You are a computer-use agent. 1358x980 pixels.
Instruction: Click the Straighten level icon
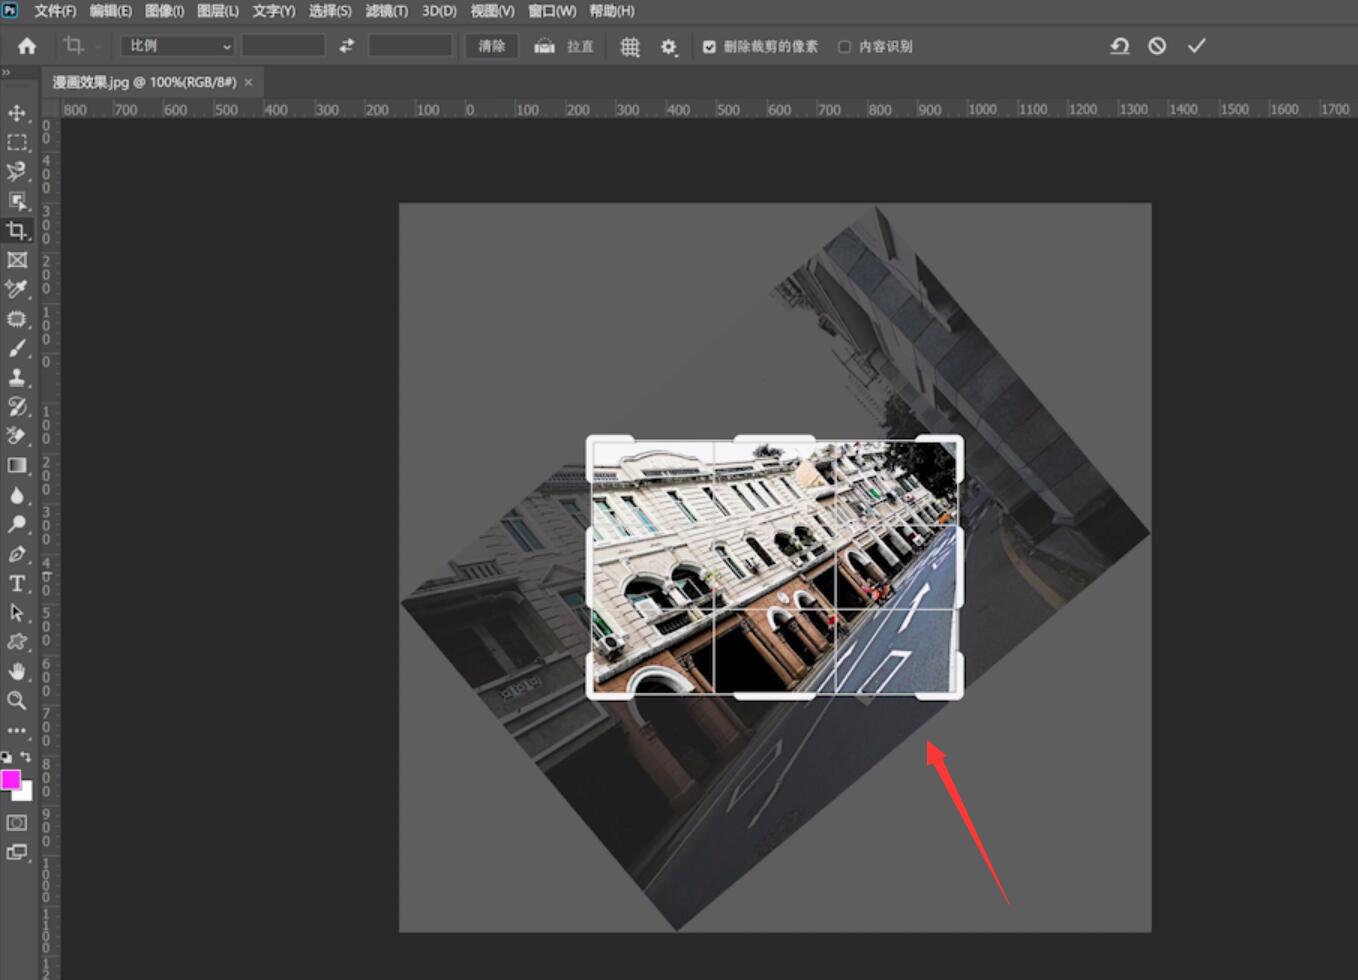pos(544,46)
